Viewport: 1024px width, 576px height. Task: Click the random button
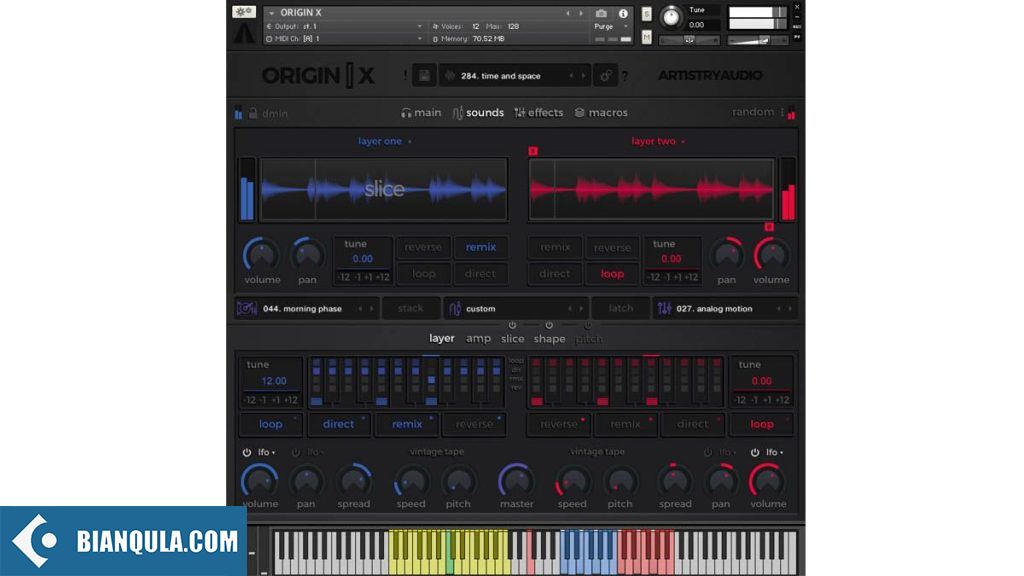tap(753, 112)
